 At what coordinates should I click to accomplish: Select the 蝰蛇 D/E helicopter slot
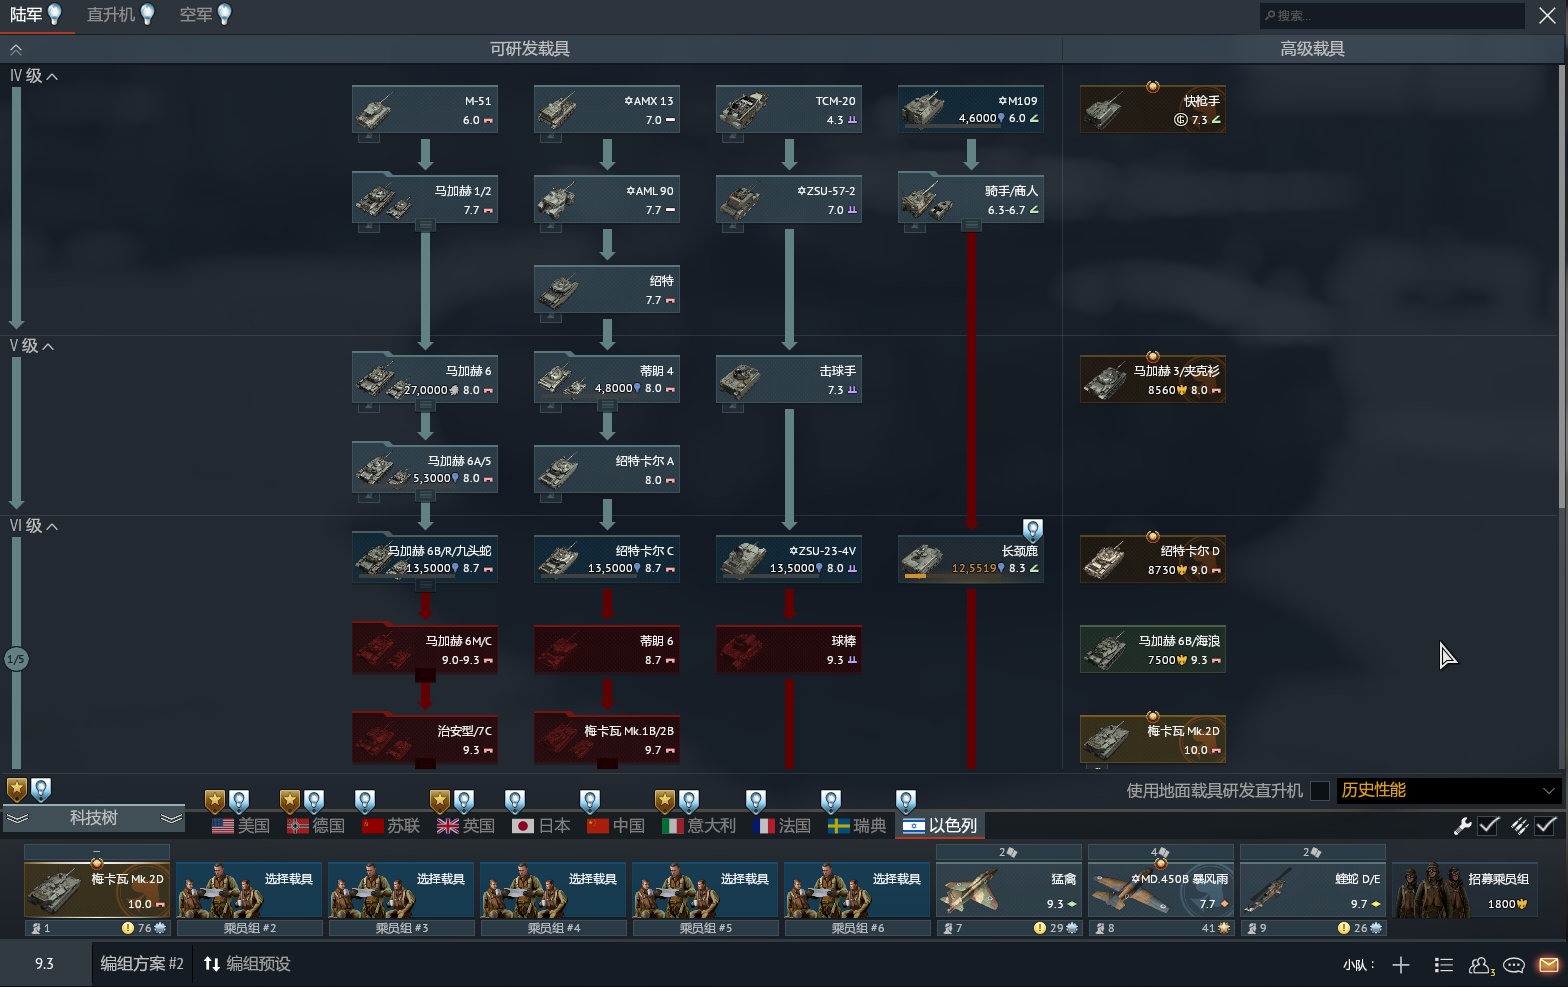tap(1313, 890)
